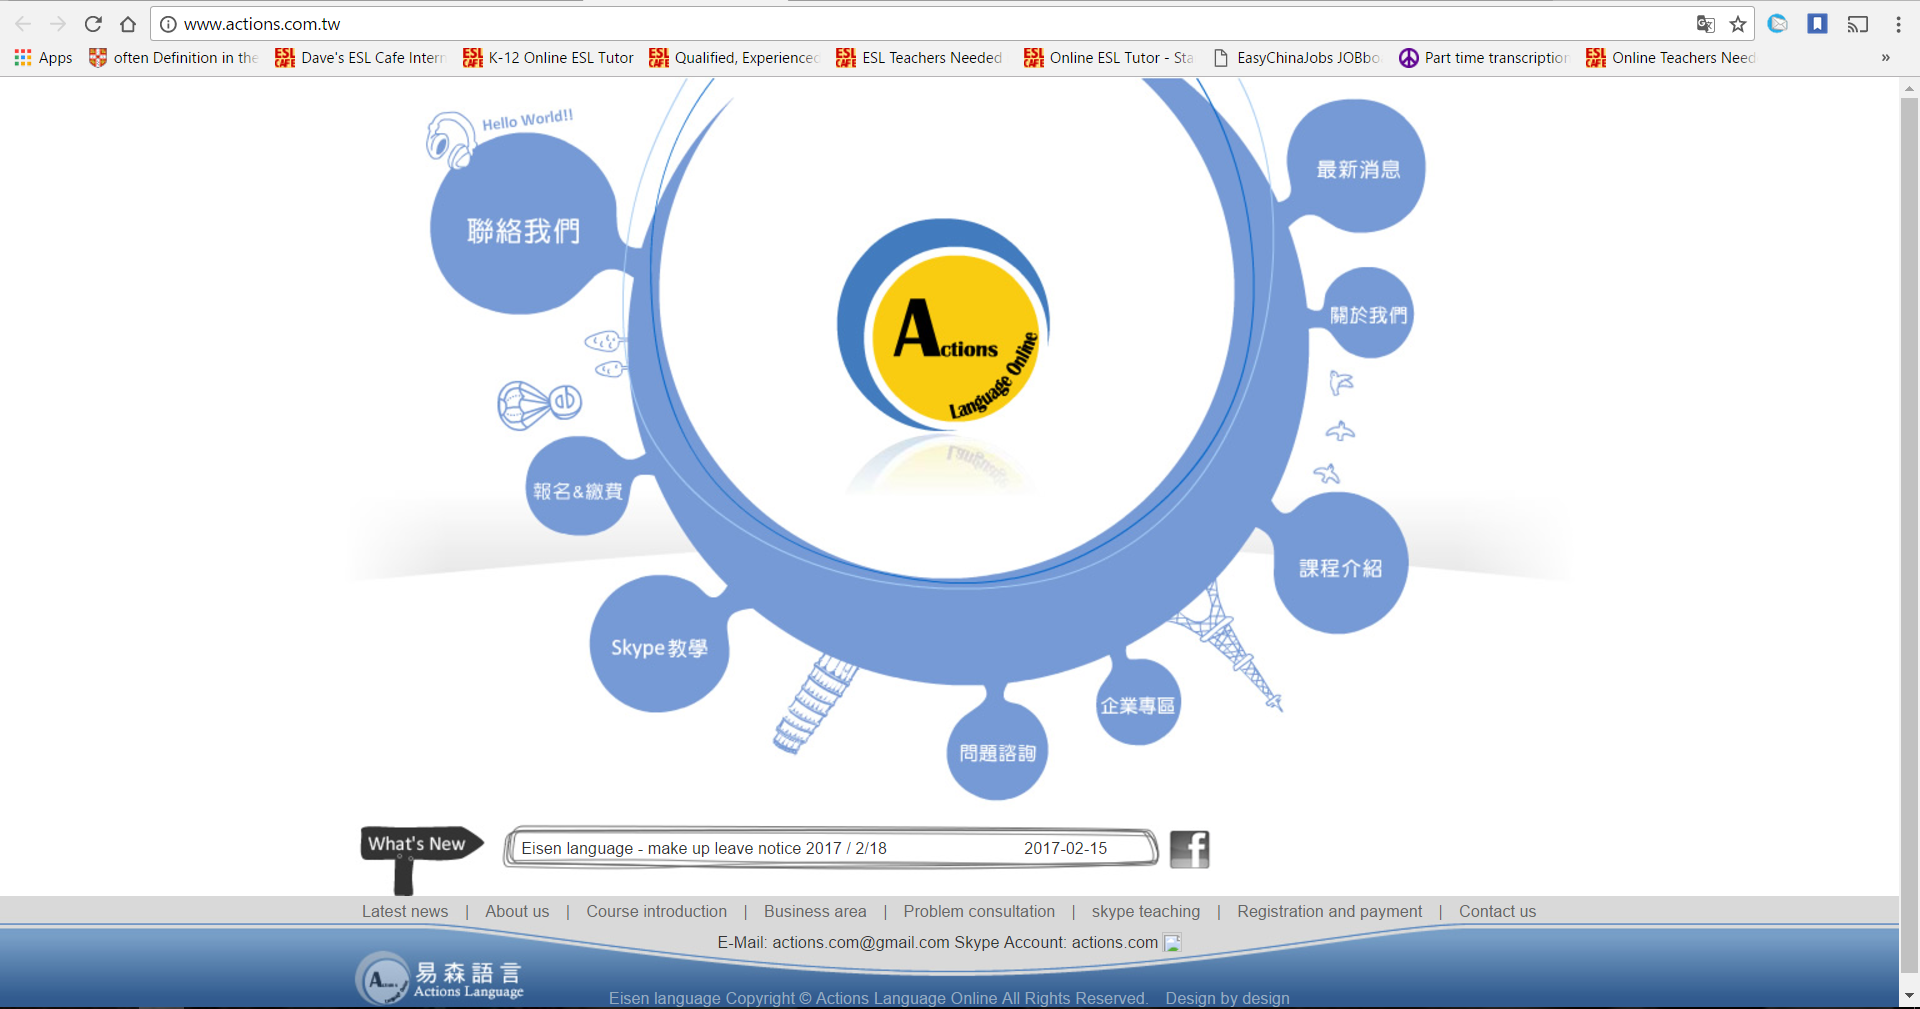Open the Skype教學 bubble menu
The height and width of the screenshot is (1009, 1920).
coord(659,647)
